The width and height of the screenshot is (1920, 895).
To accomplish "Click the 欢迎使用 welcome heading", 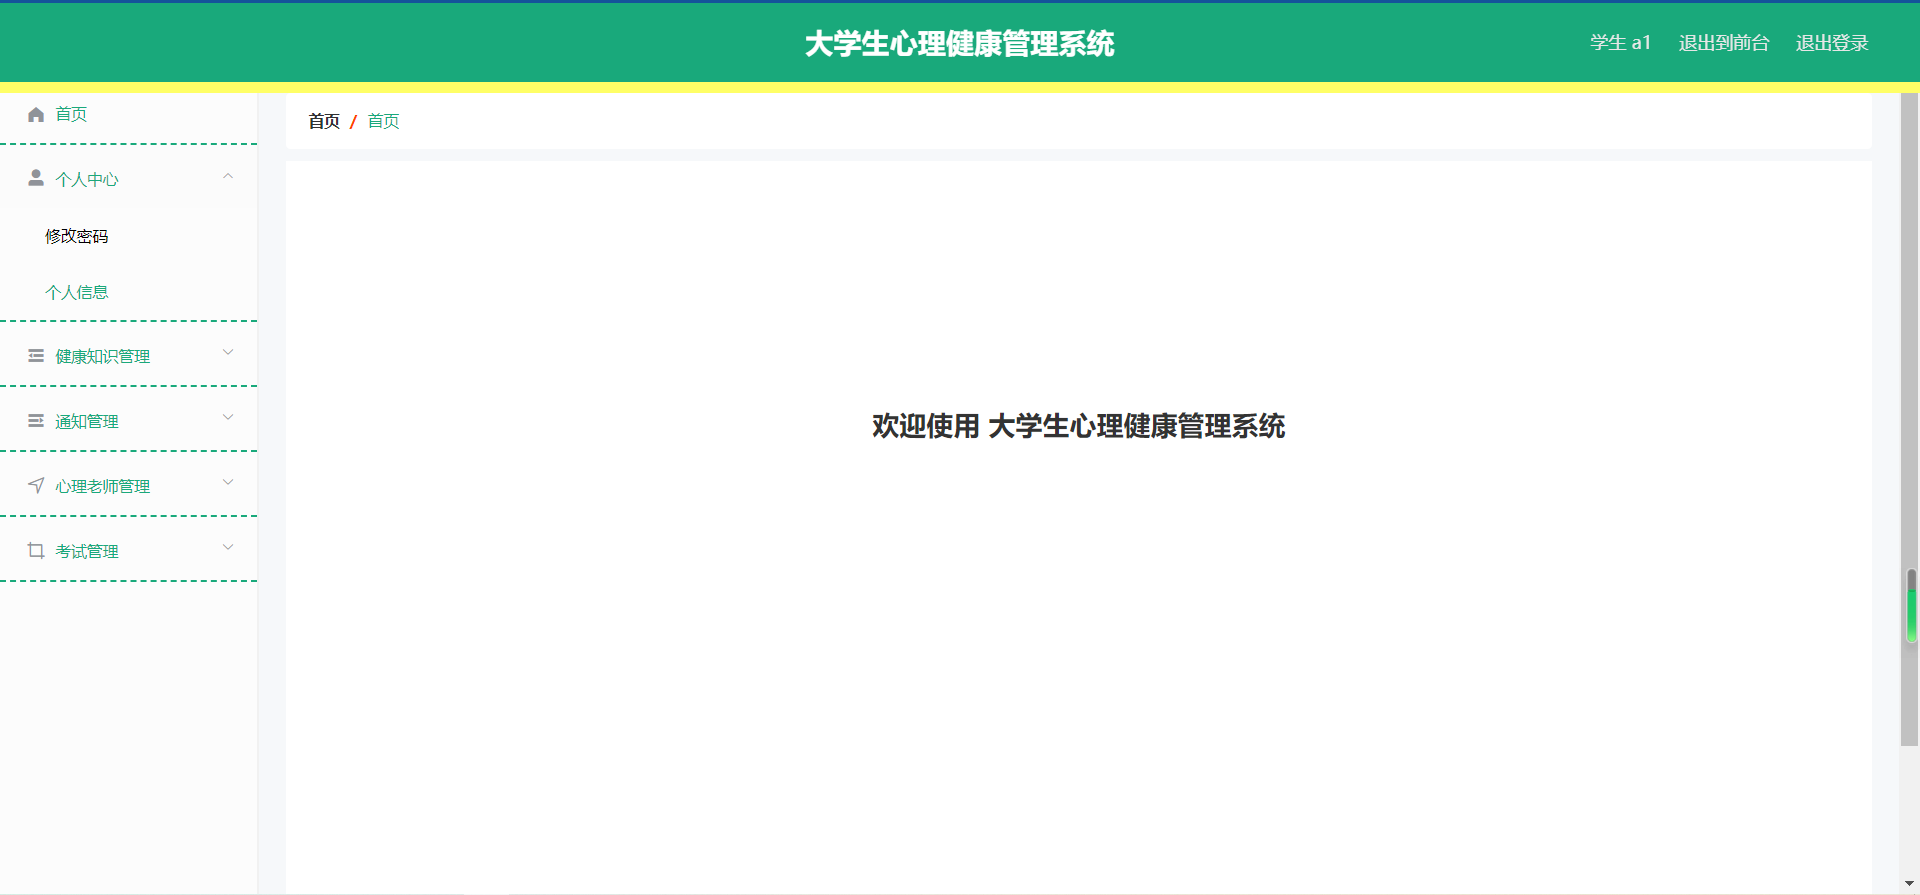I will pos(1078,426).
